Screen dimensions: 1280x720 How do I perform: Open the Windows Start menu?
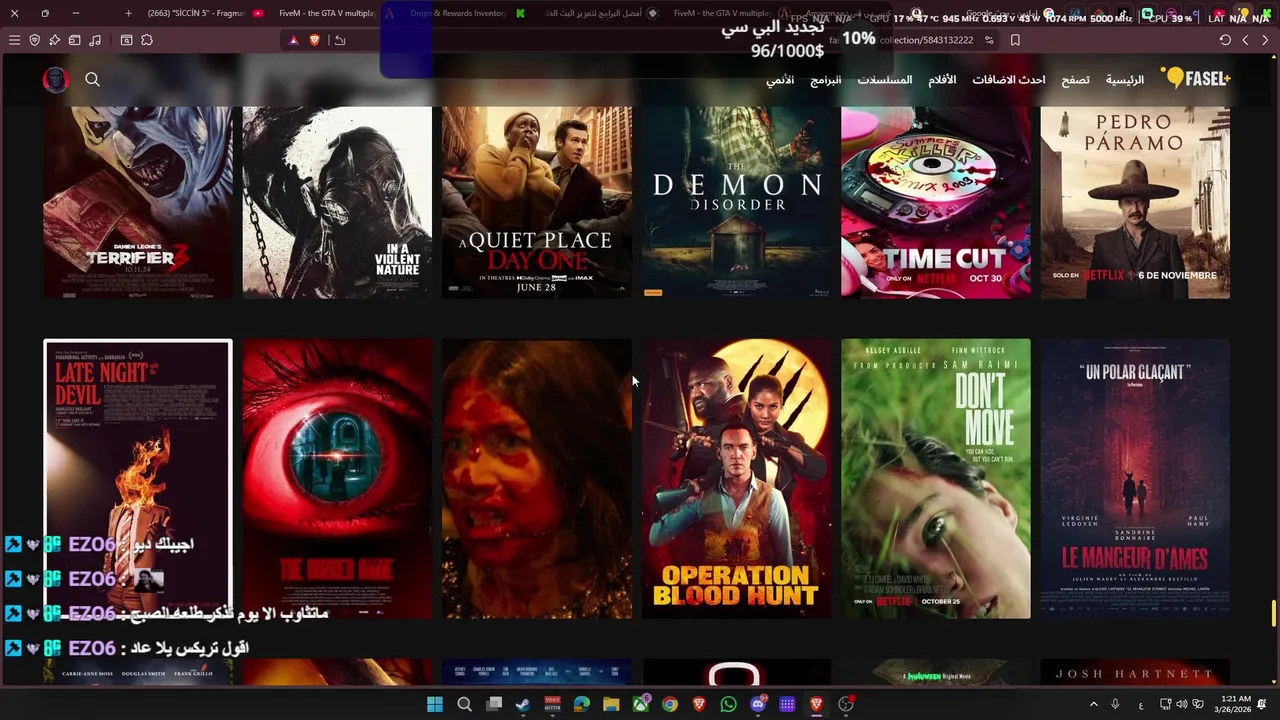point(435,704)
